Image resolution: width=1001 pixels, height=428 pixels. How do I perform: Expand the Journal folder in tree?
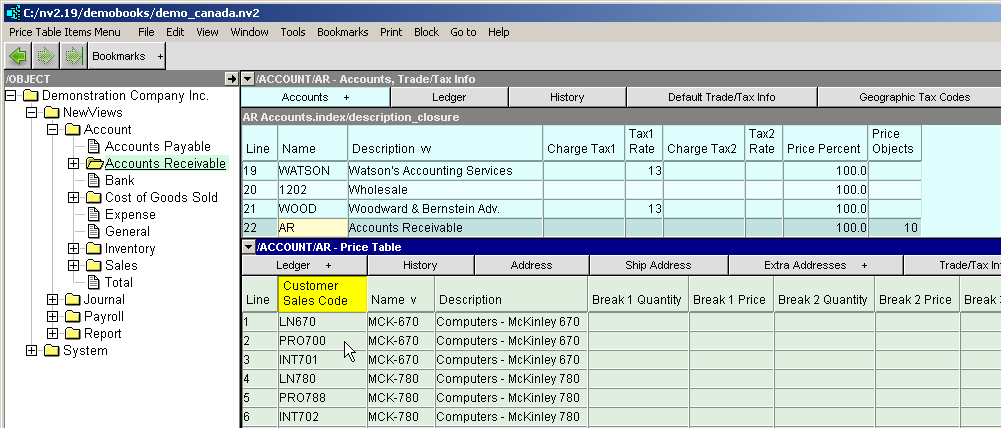(52, 300)
